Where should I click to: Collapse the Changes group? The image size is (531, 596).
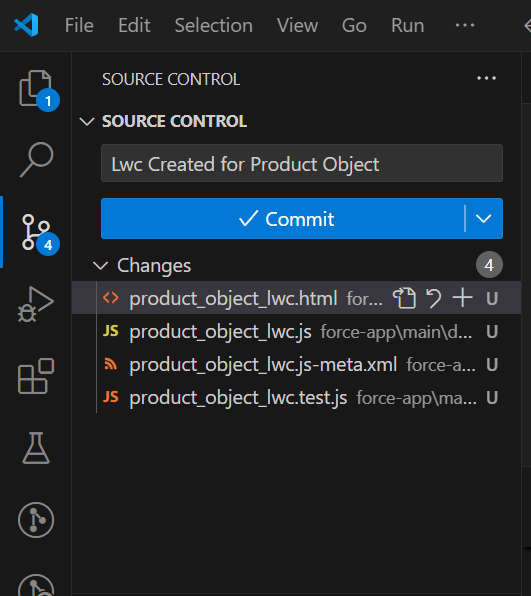point(100,265)
